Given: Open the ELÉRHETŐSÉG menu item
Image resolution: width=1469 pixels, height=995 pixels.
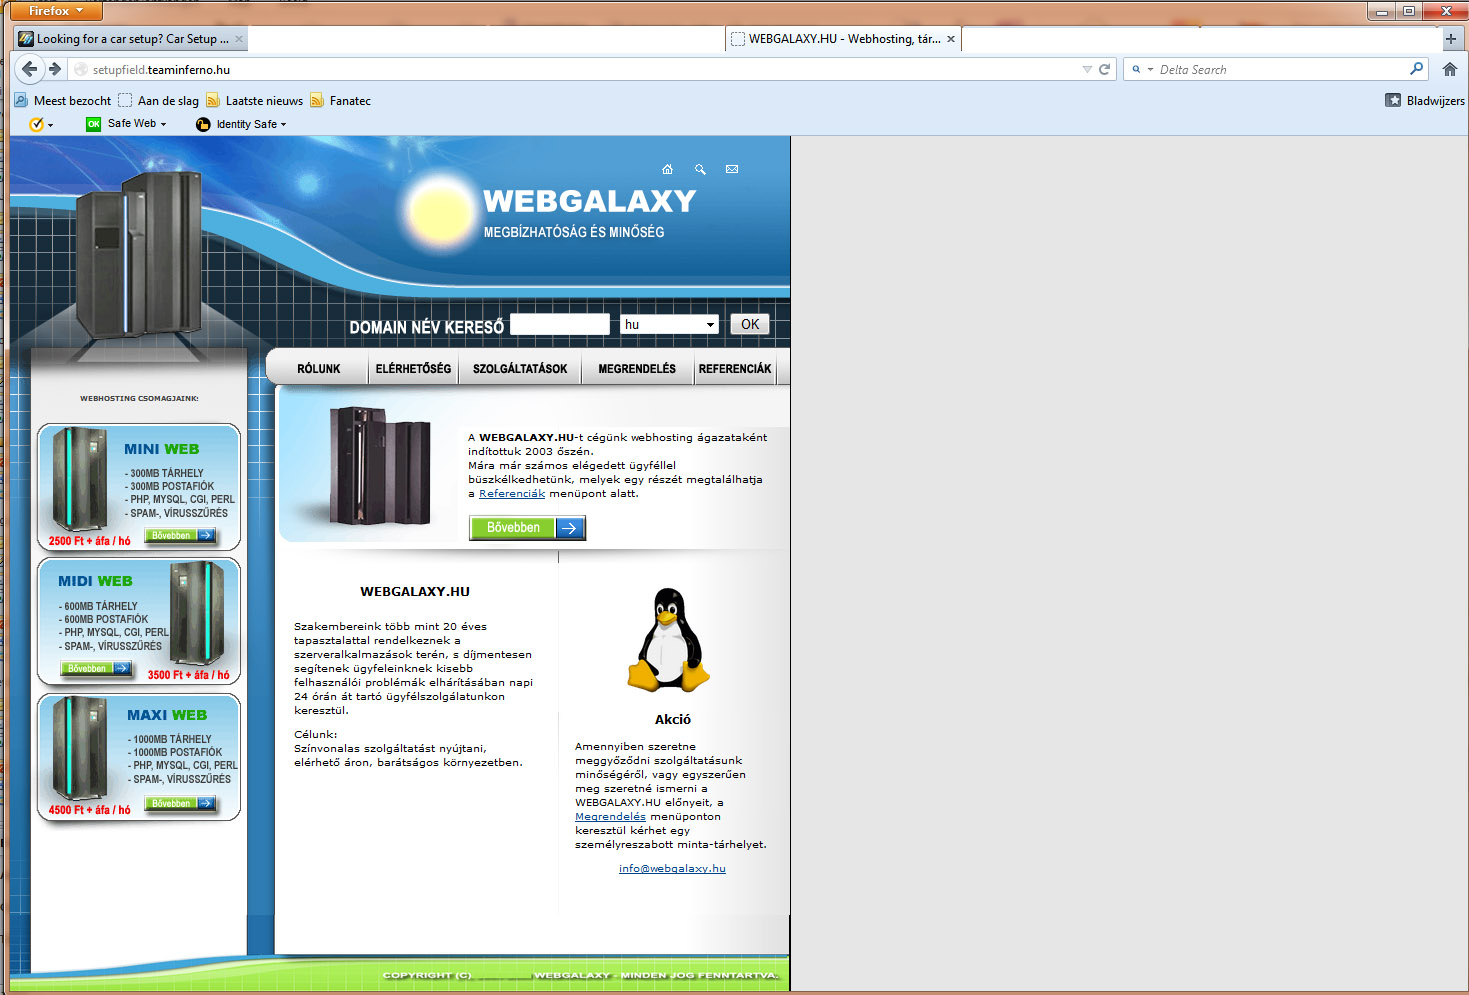Looking at the screenshot, I should (413, 369).
